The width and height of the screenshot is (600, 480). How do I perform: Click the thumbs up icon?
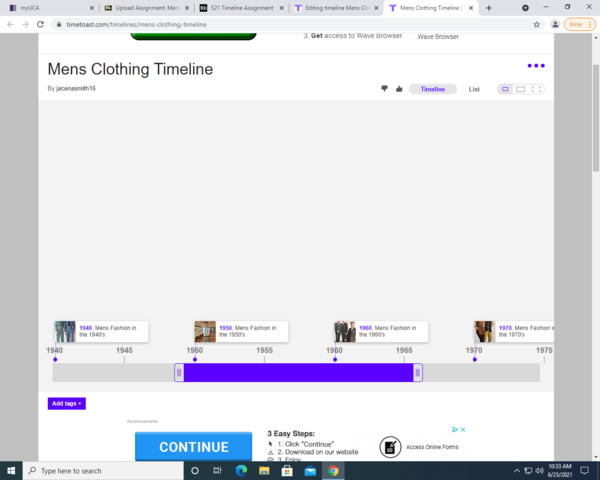click(x=399, y=89)
